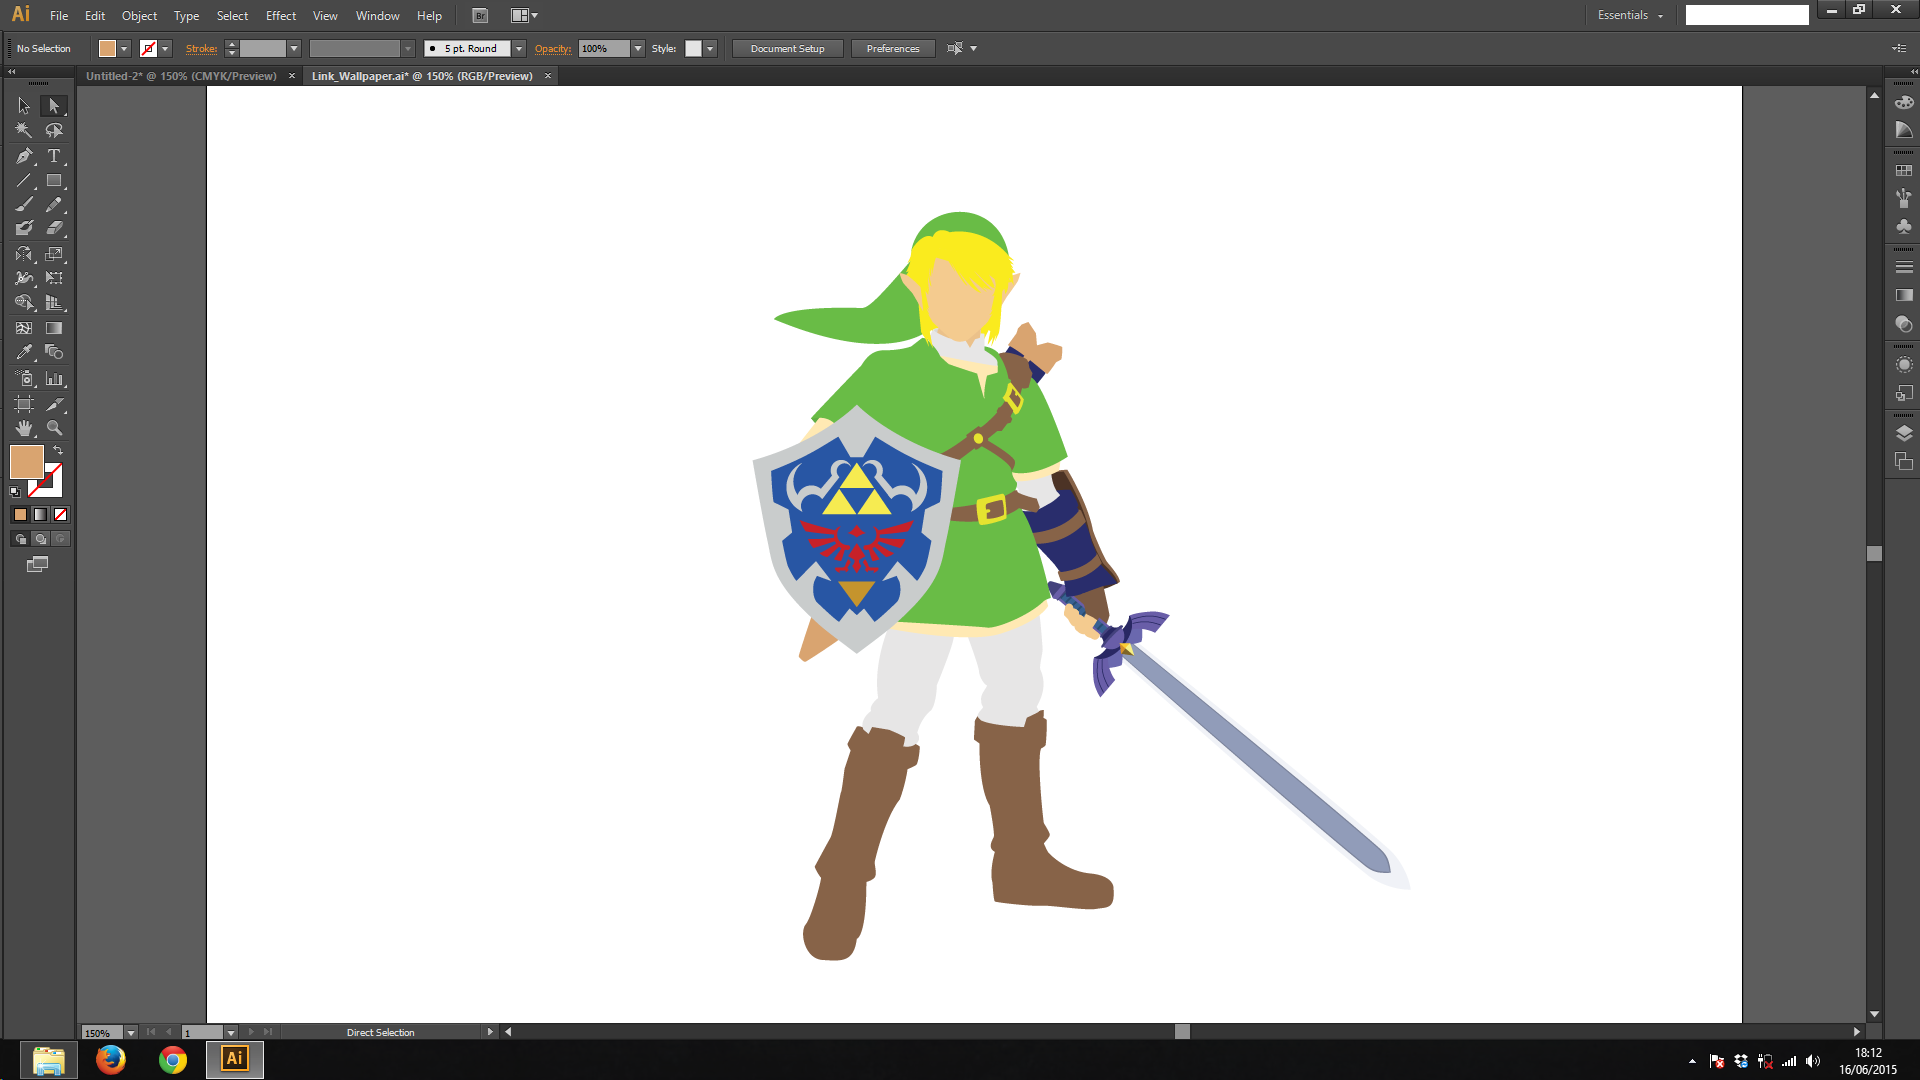Screen dimensions: 1920x1080
Task: Select the Shape Builder tool
Action: (24, 302)
